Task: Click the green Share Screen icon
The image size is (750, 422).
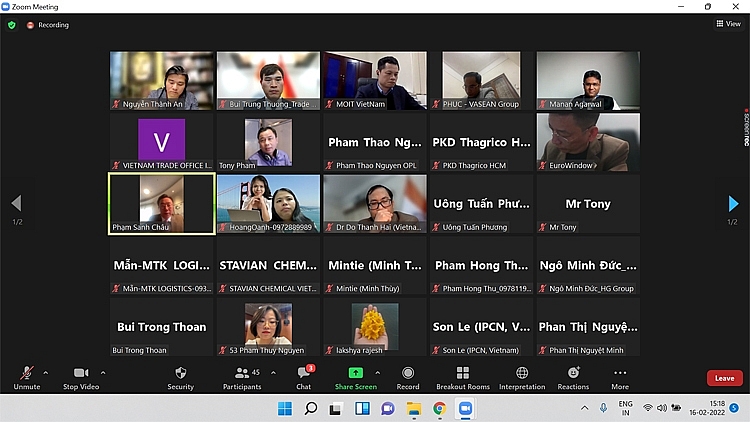Action: (355, 373)
